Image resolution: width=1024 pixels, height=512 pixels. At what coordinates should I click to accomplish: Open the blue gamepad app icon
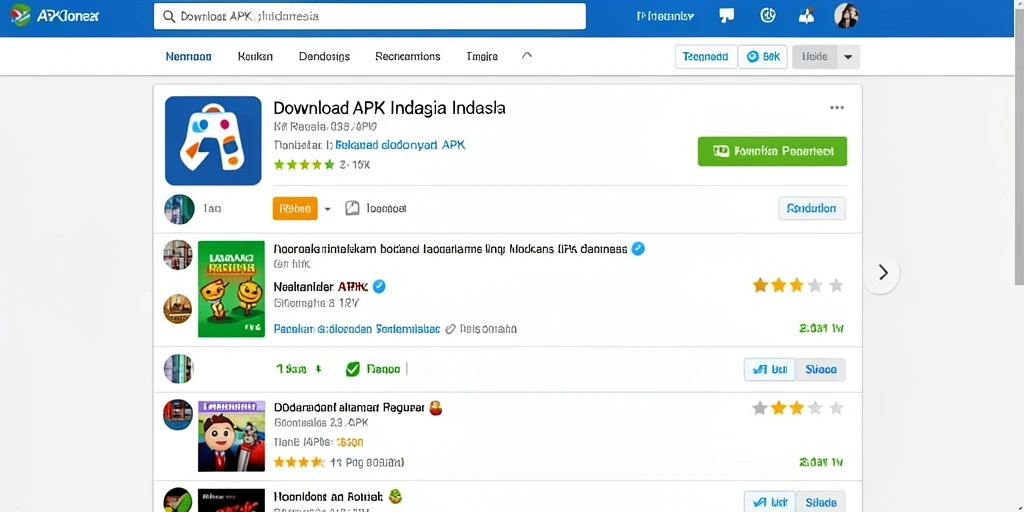coord(213,141)
